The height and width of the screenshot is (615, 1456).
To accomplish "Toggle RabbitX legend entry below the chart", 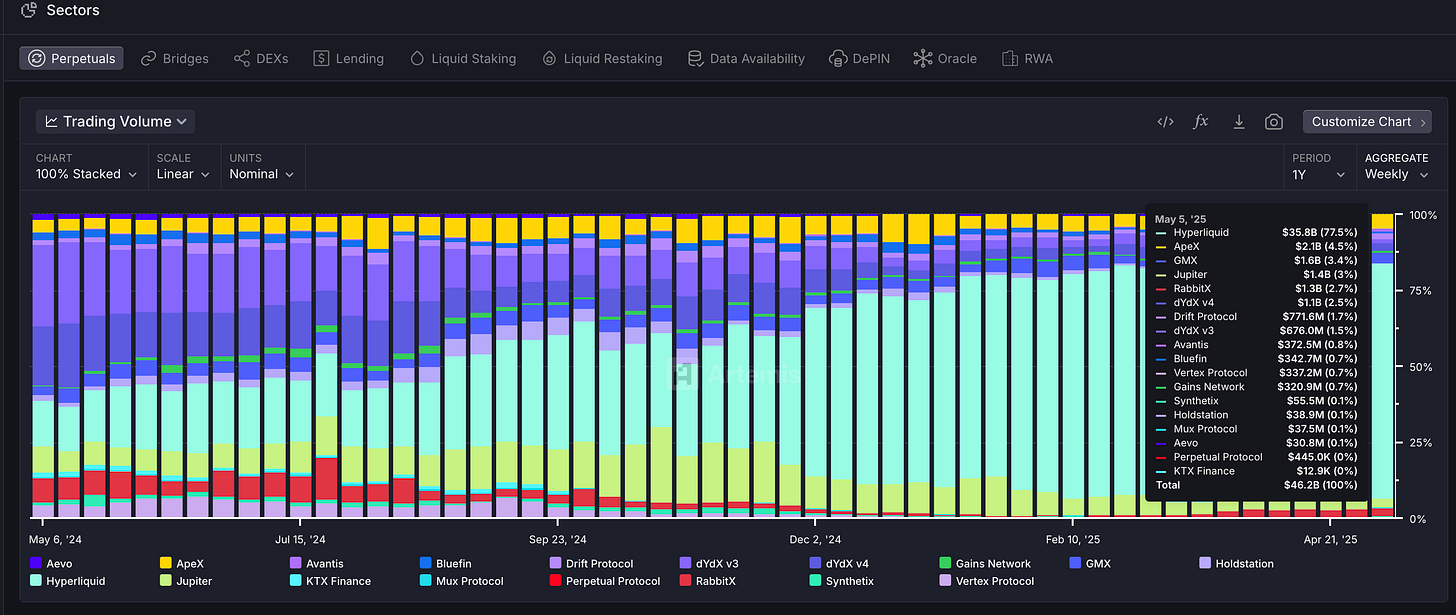I will 709,581.
